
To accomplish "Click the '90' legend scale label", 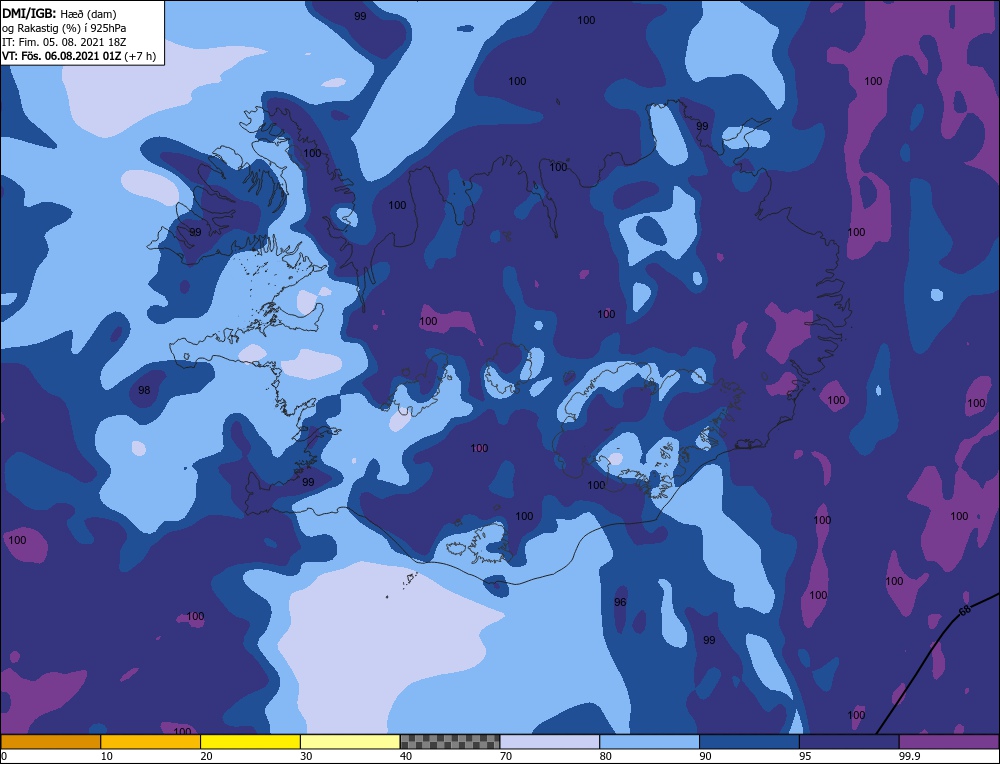I will coord(705,756).
